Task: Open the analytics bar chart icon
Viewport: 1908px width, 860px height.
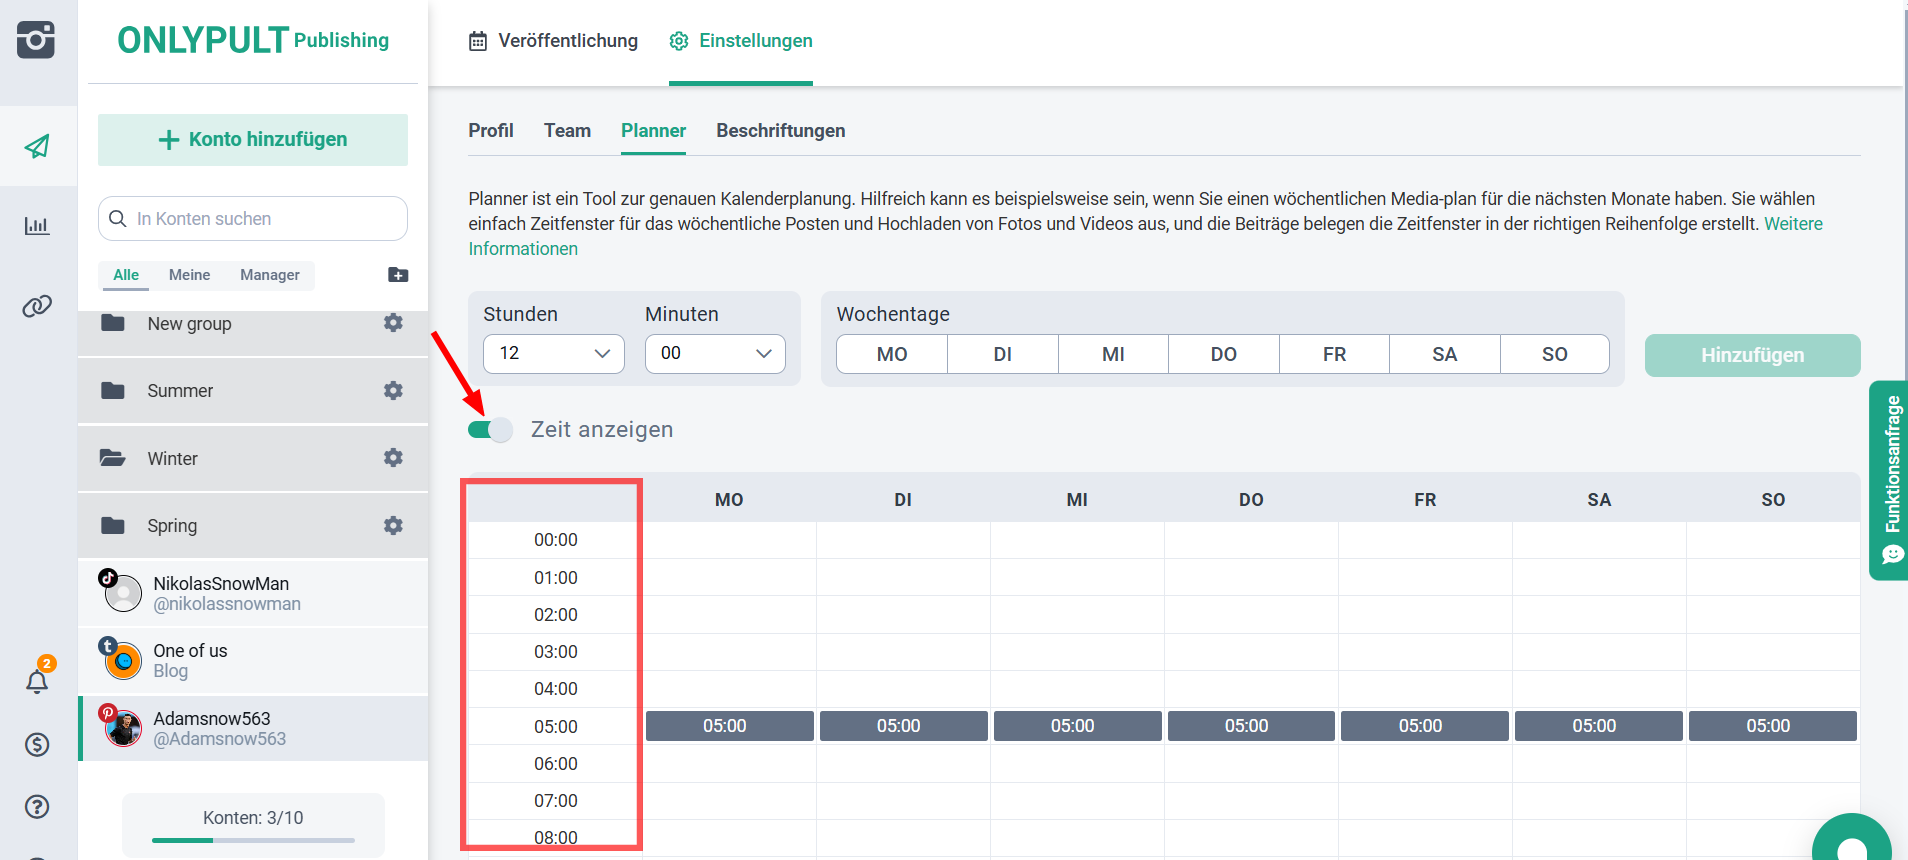Action: coord(37,226)
